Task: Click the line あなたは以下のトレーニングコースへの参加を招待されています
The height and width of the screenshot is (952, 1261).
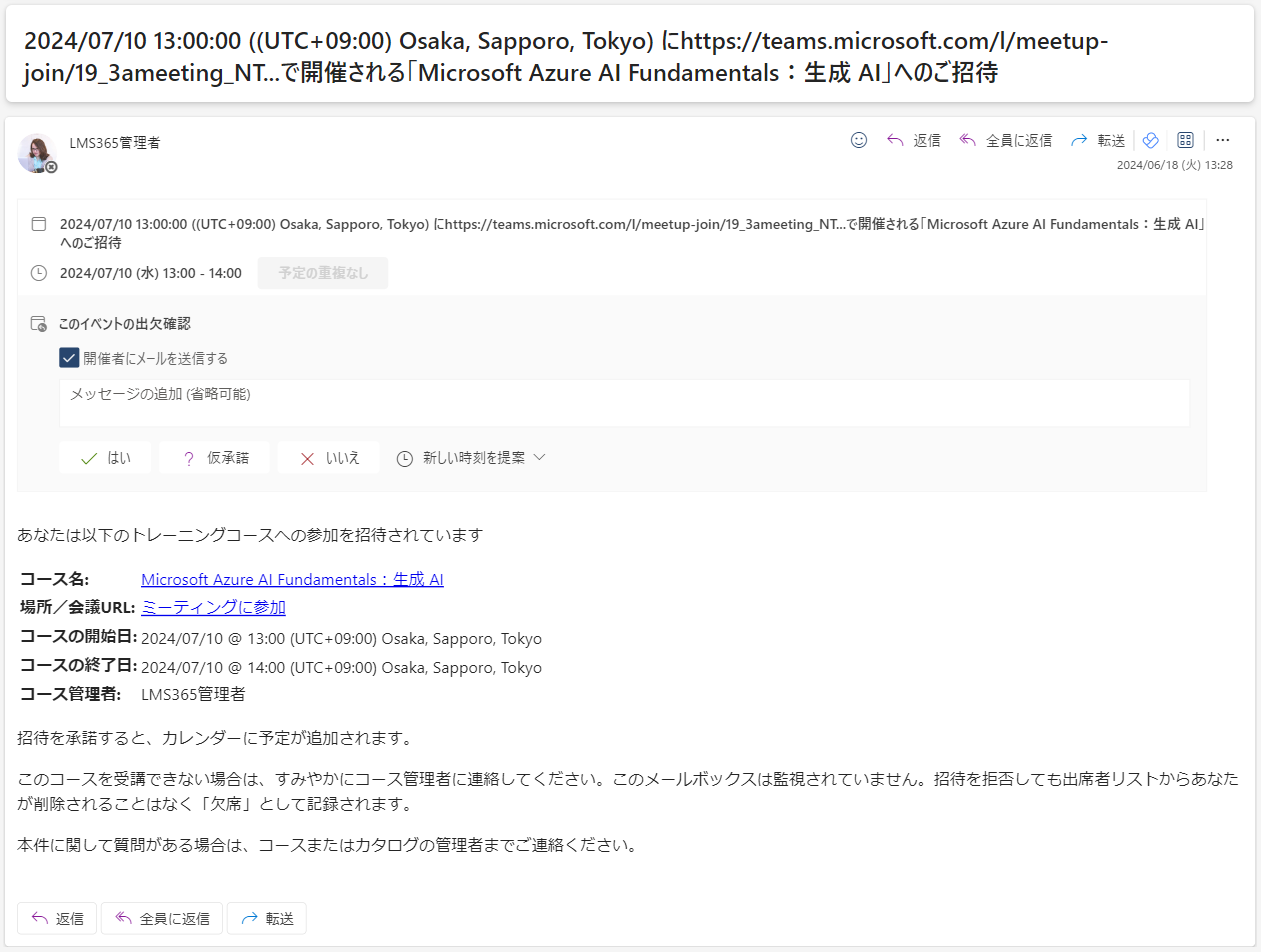Action: (x=250, y=535)
